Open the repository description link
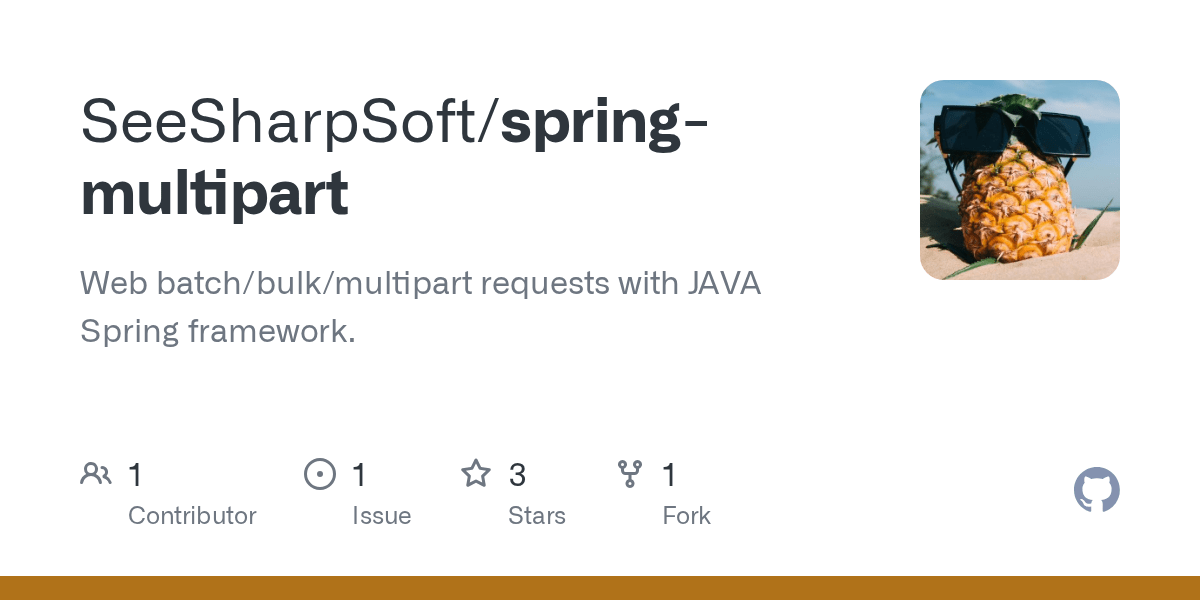Viewport: 1200px width, 600px height. tap(420, 306)
